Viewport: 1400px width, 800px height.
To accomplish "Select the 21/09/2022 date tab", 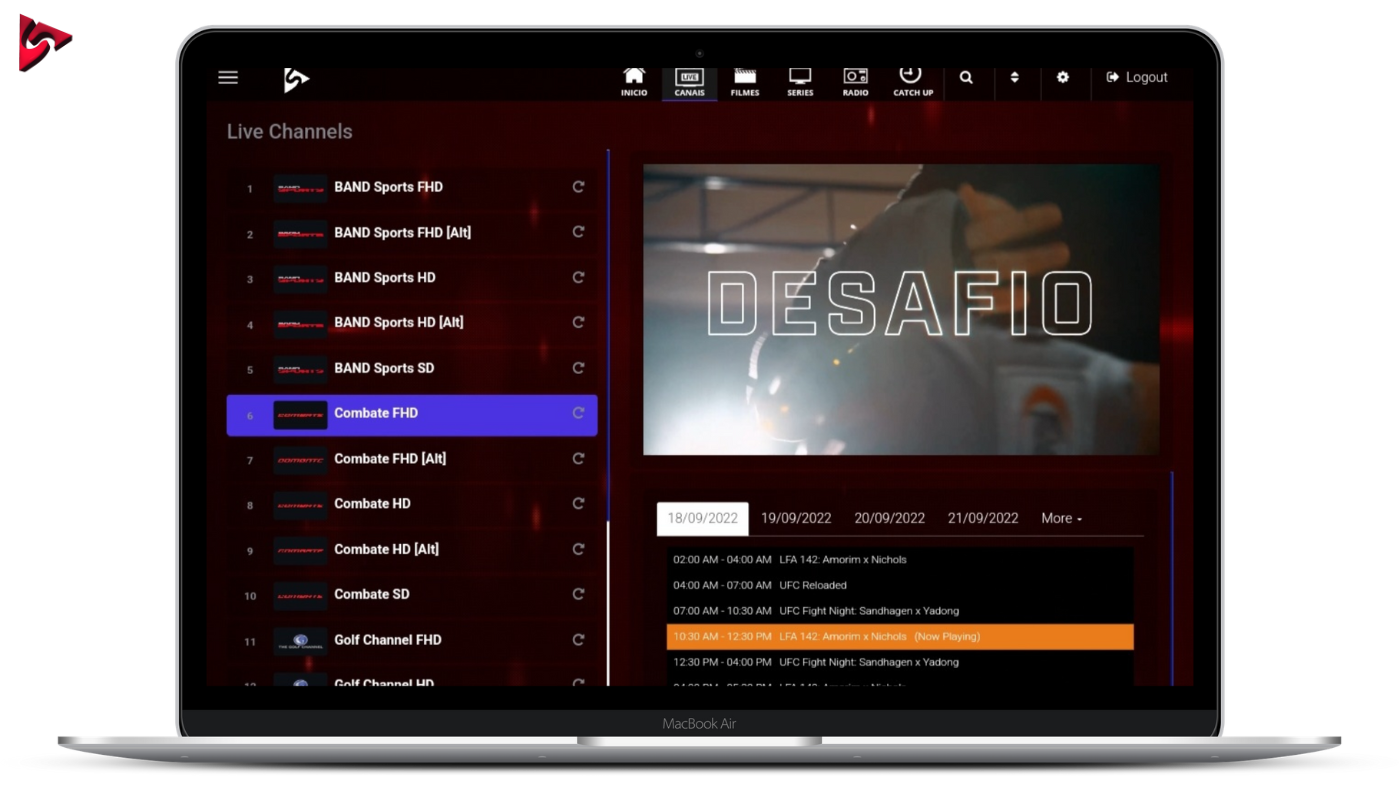I will (x=983, y=518).
